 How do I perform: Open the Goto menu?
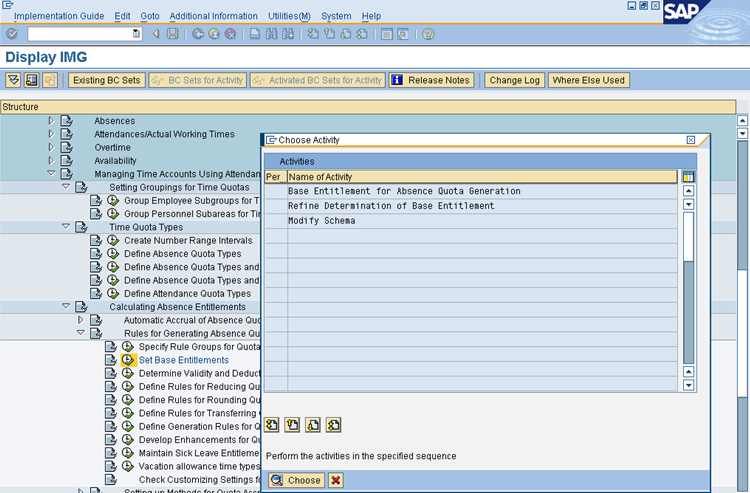pos(150,16)
